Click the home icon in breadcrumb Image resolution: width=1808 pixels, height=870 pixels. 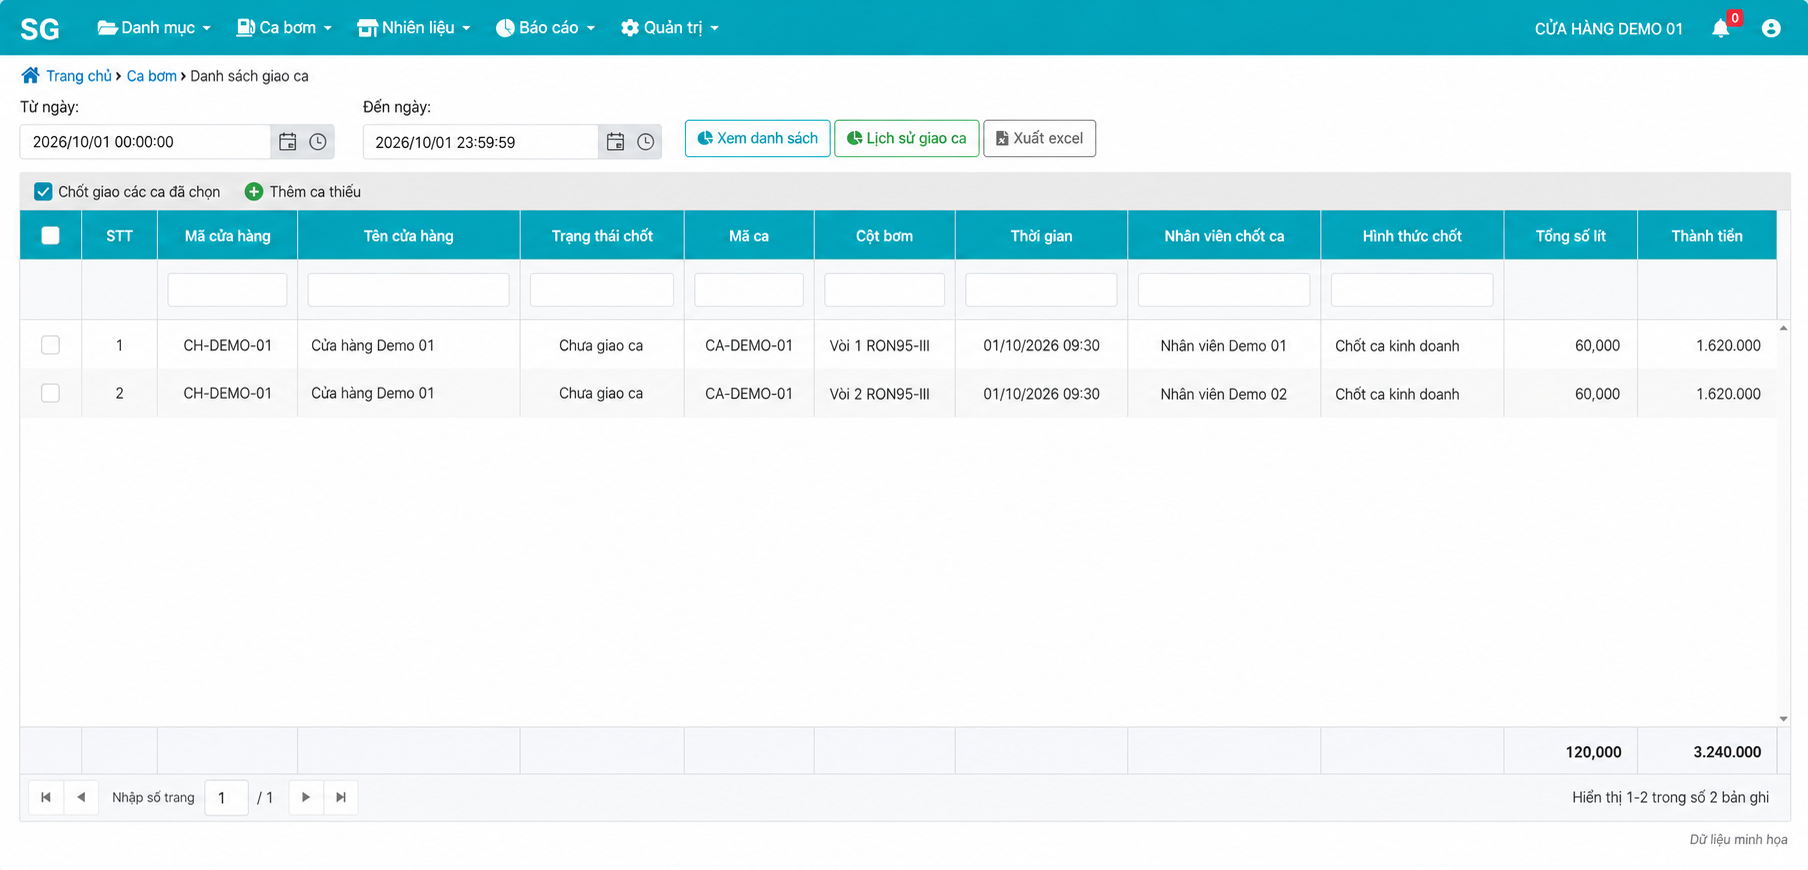point(30,75)
